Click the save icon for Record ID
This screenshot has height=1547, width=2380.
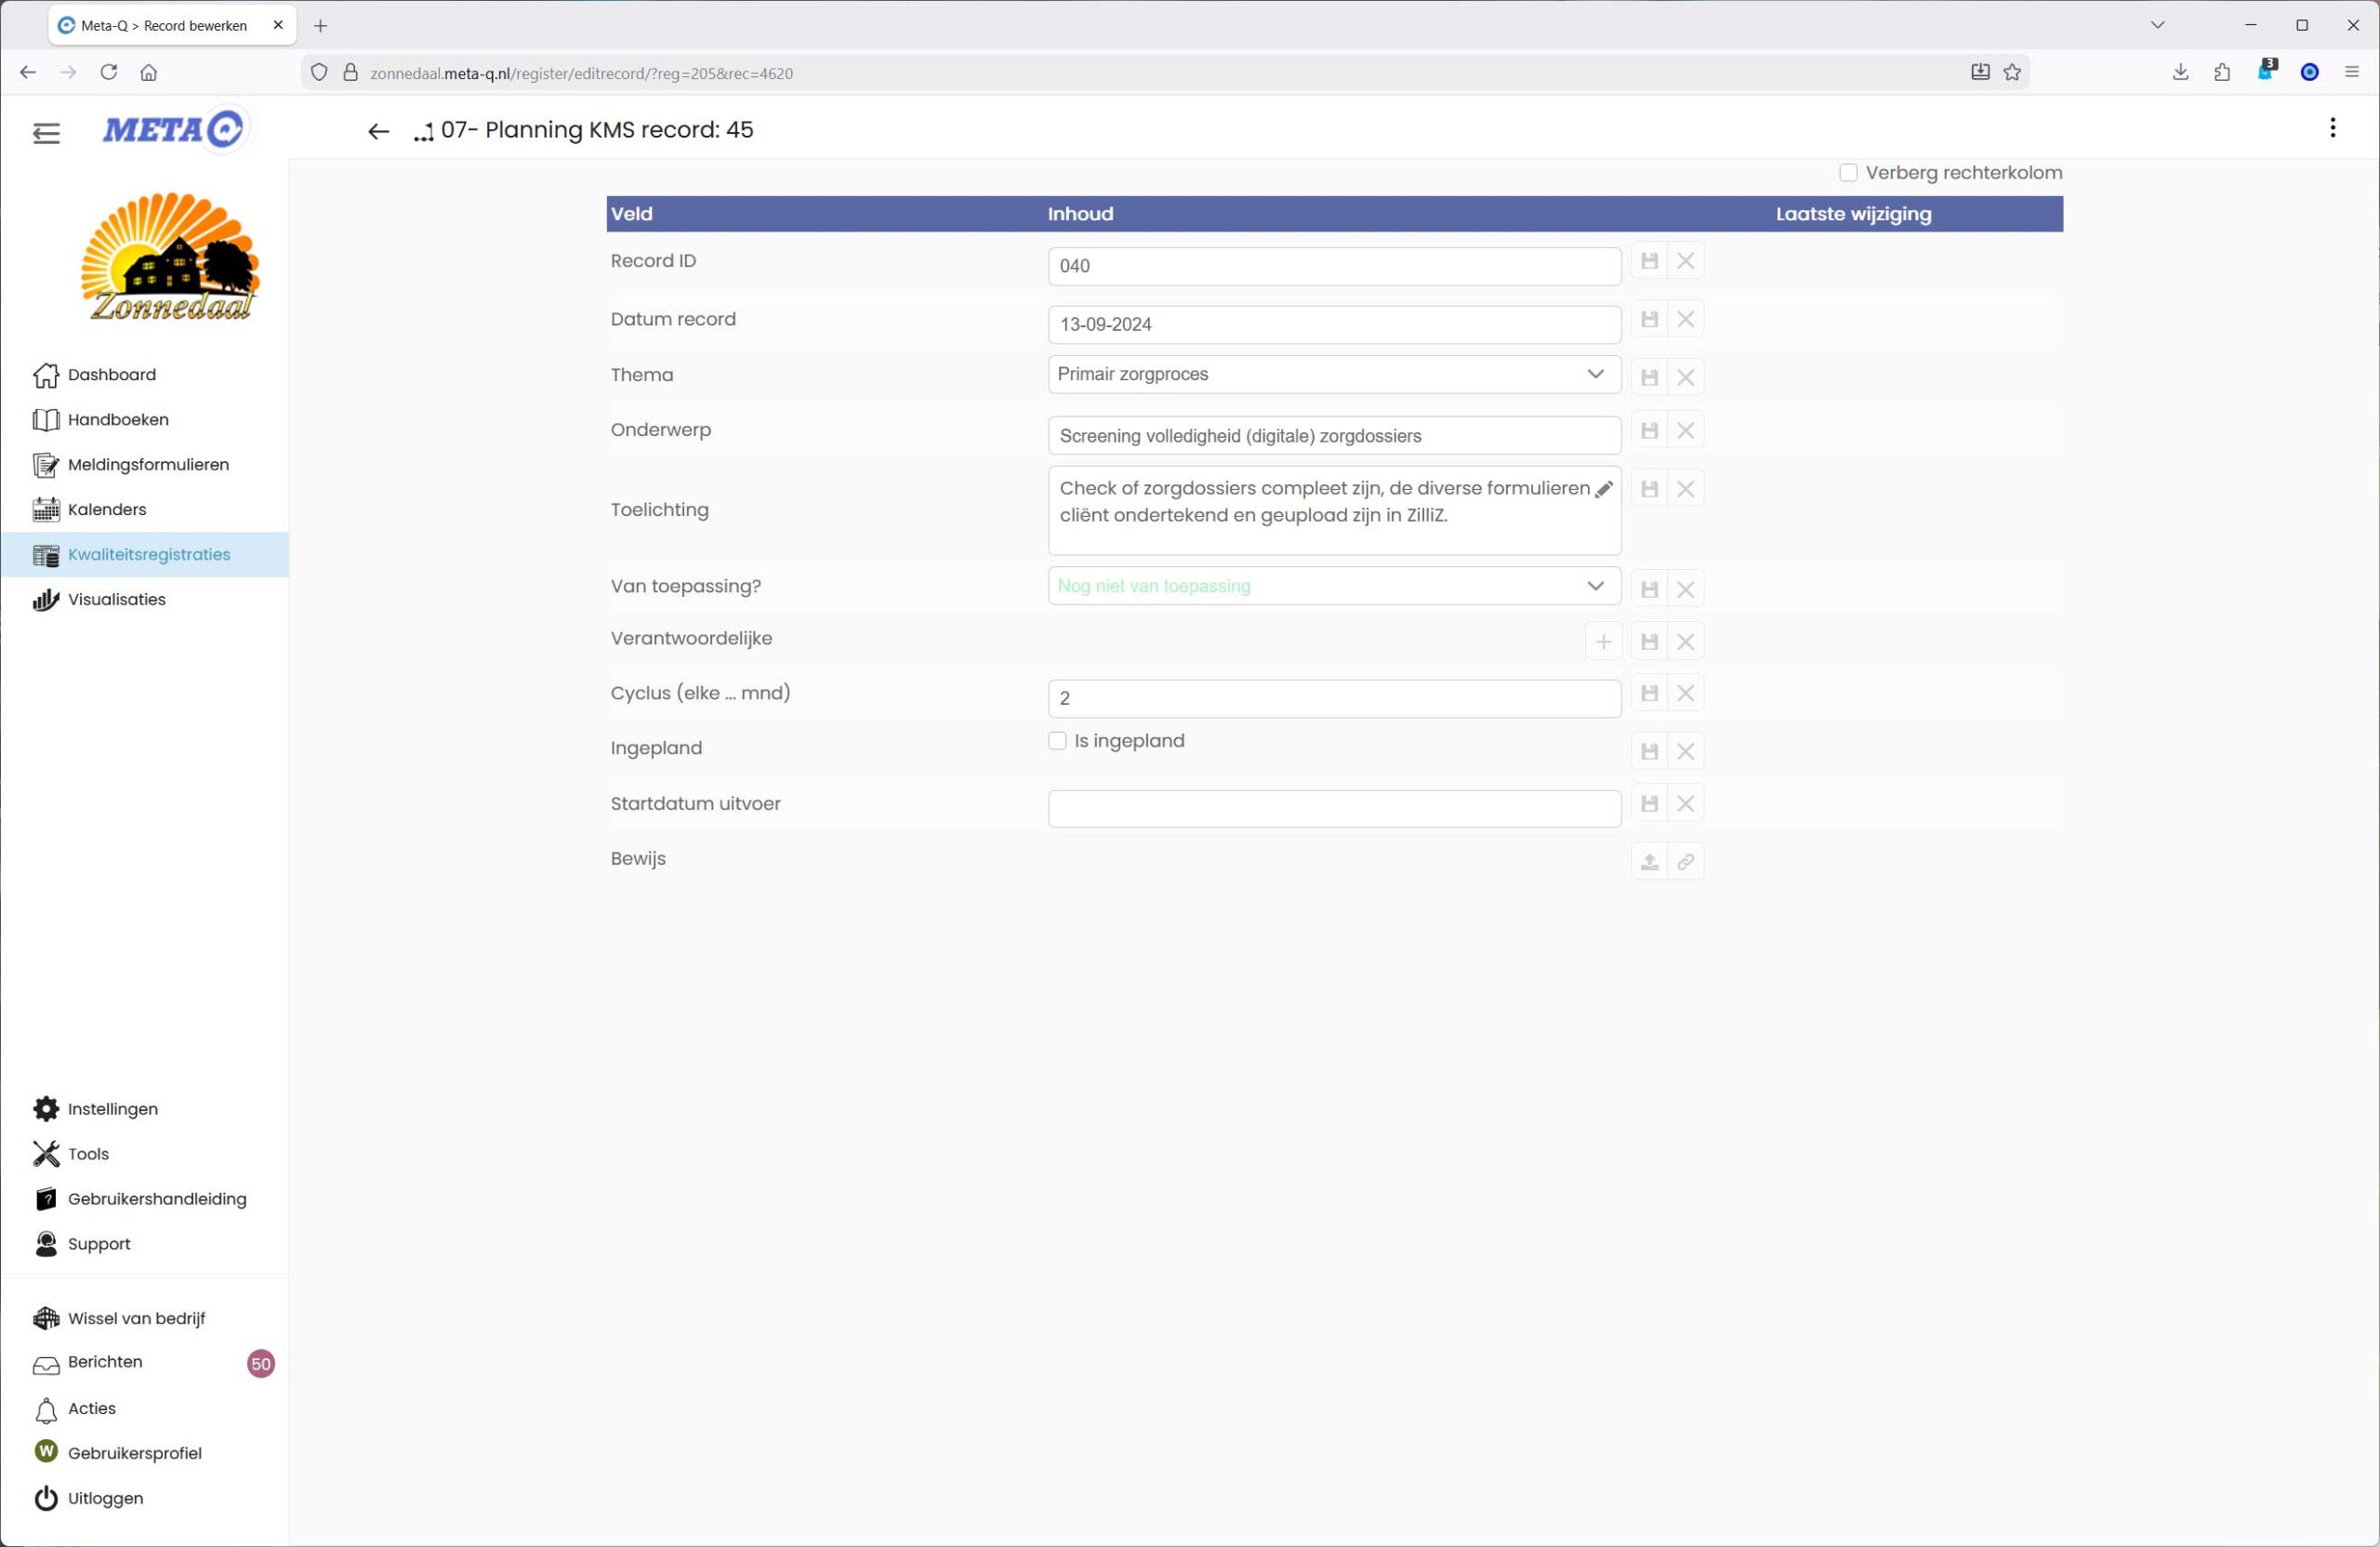point(1649,261)
